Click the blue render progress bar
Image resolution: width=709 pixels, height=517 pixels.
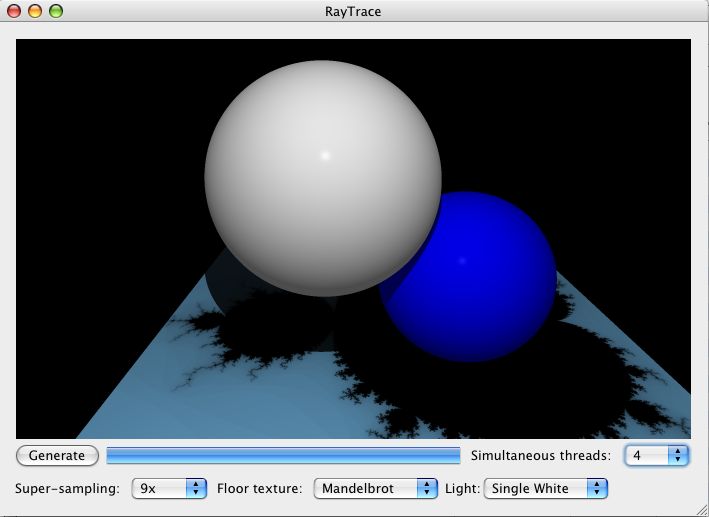click(283, 456)
